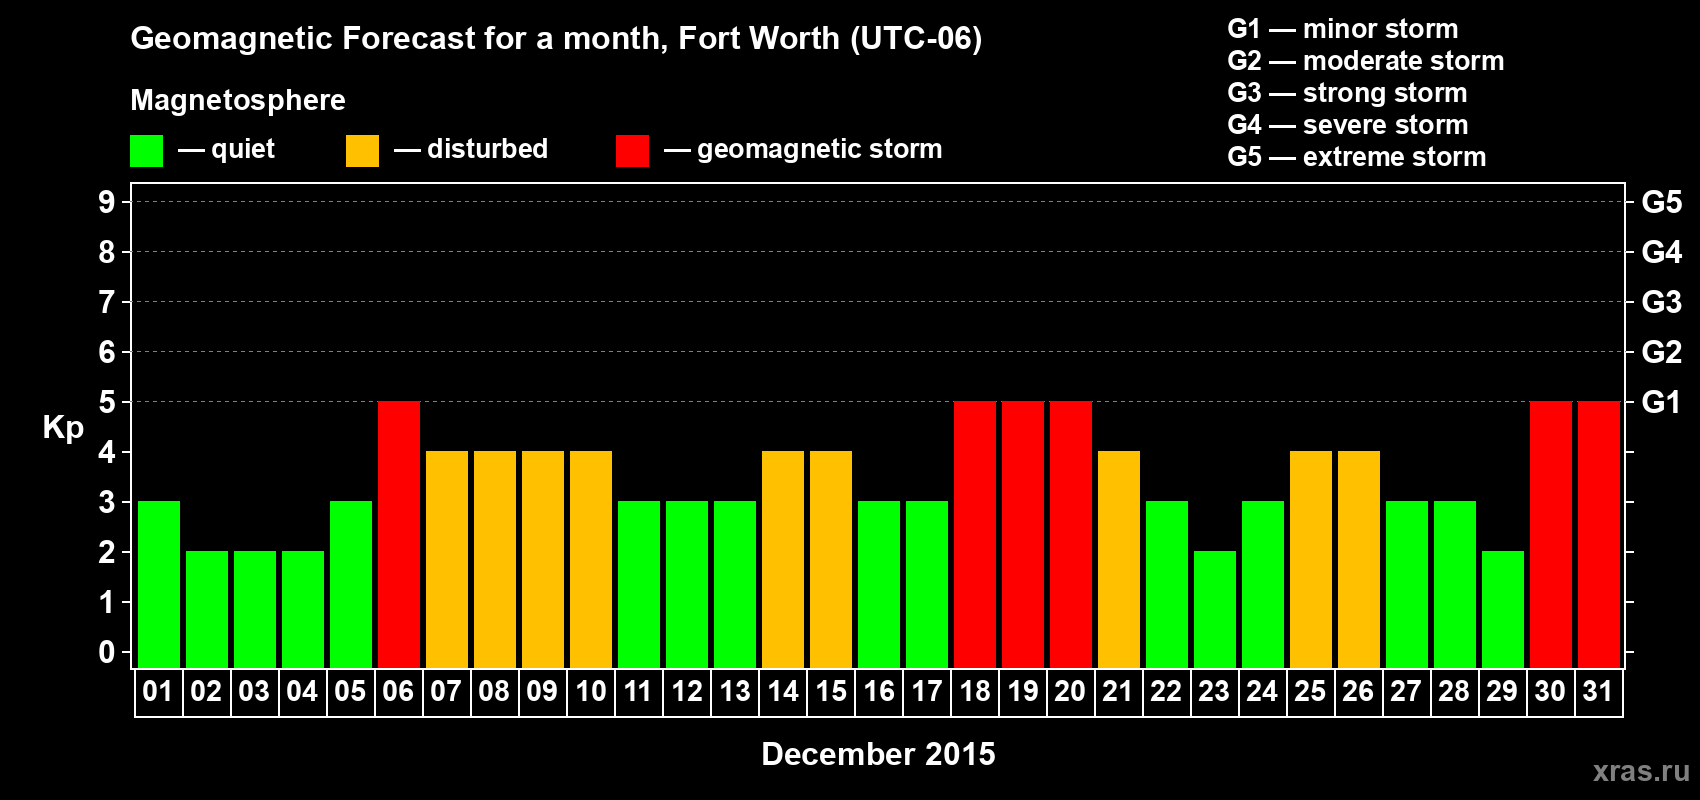Click the date label 22
The image size is (1700, 800).
point(1166,691)
